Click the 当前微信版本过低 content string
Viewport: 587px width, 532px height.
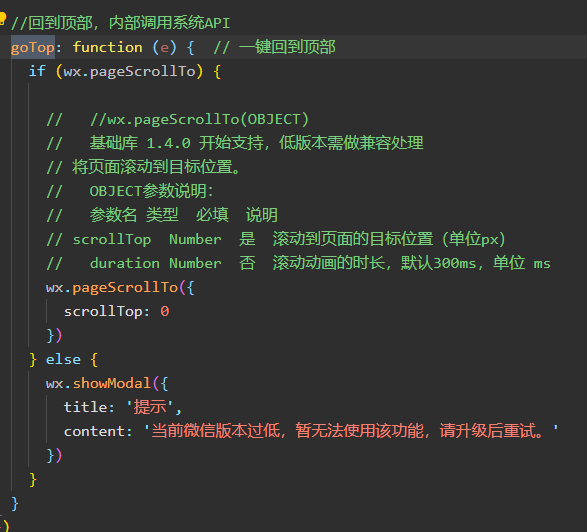point(351,431)
